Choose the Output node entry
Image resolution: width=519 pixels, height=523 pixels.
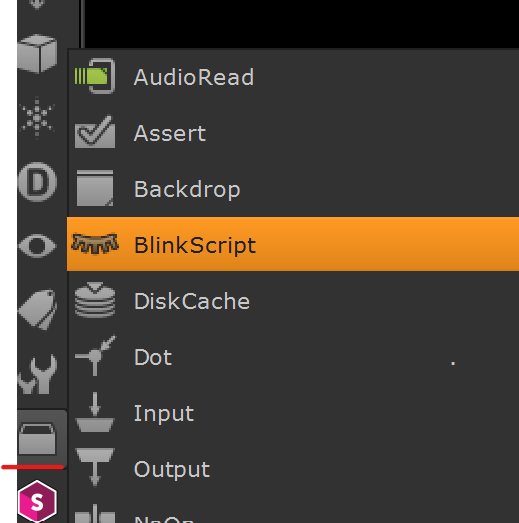click(293, 469)
